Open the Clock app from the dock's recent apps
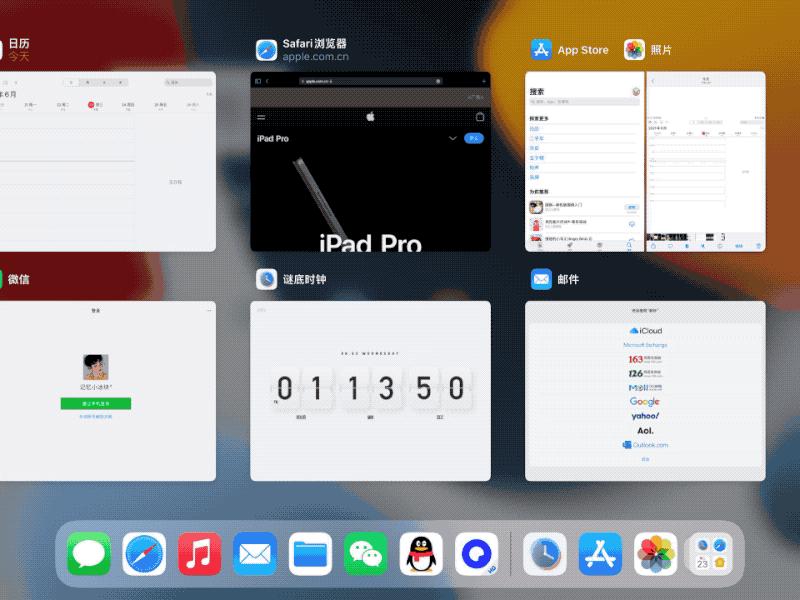800x600 pixels. pos(545,553)
